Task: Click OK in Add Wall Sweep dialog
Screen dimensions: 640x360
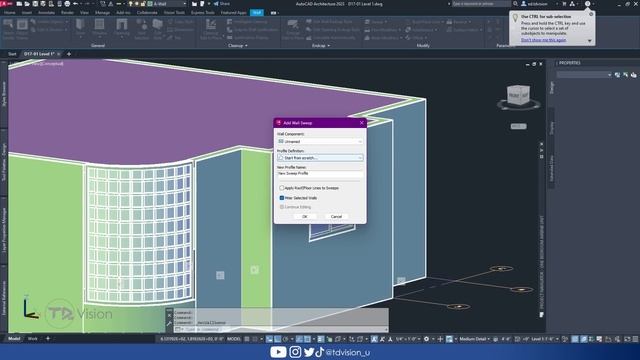Action: (304, 216)
